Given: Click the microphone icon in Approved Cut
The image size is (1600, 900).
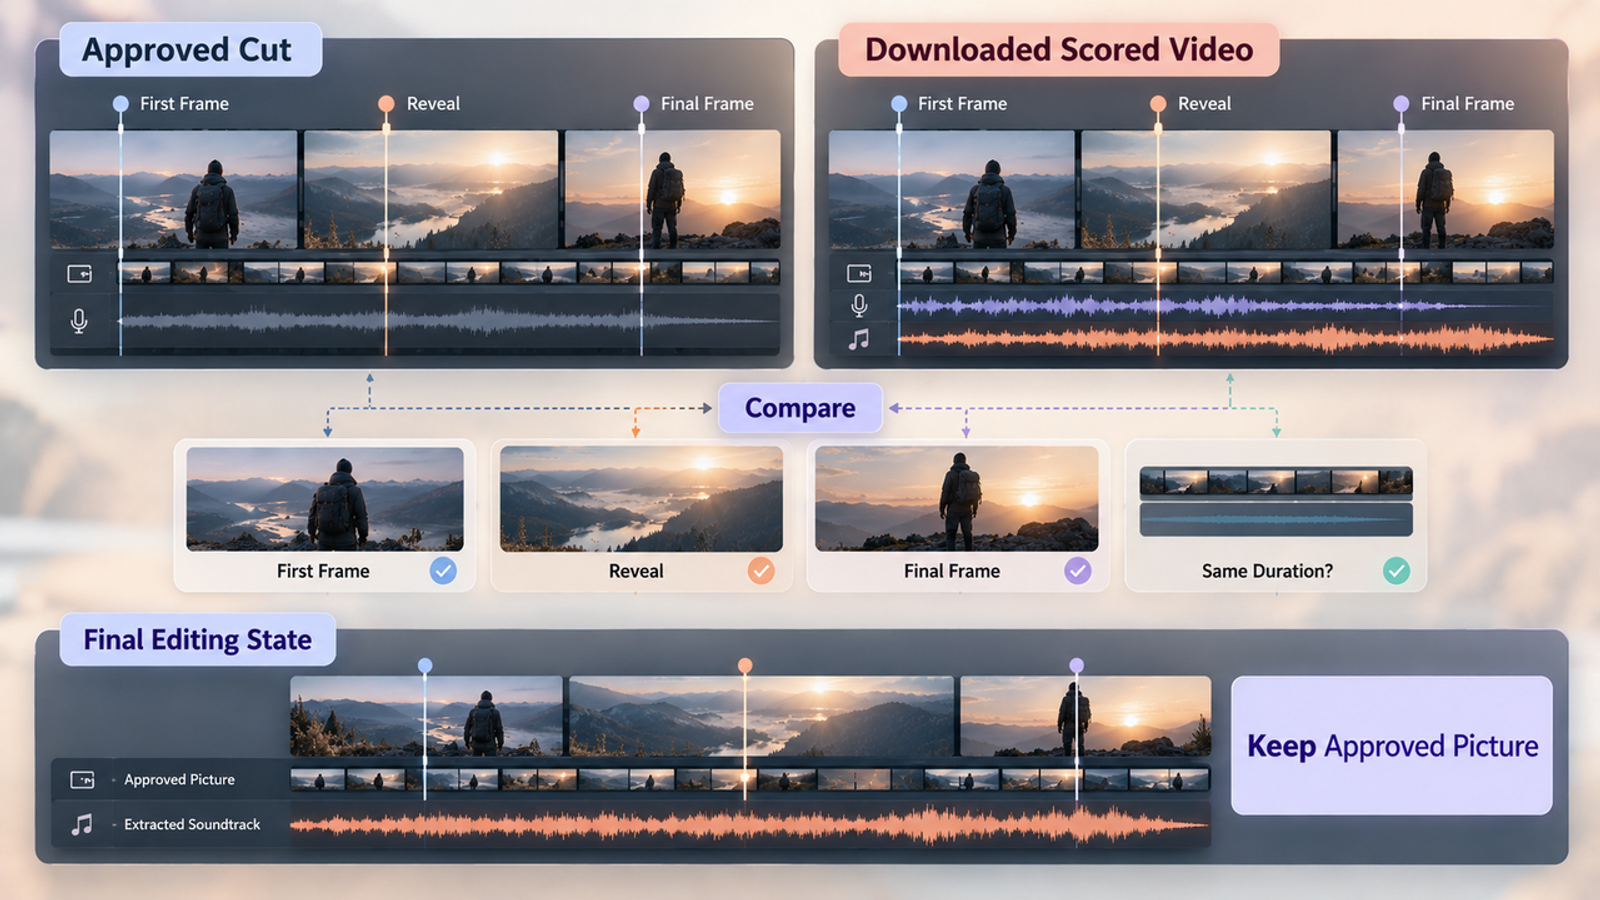Looking at the screenshot, I should pyautogui.click(x=79, y=321).
